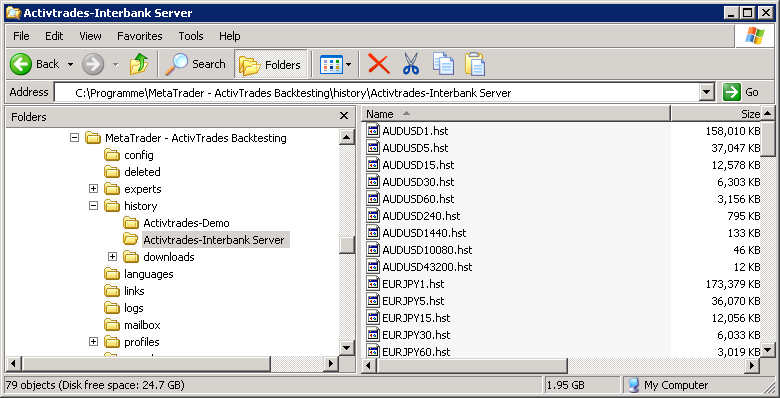The image size is (780, 398).
Task: Collapse the history folder node
Action: click(x=93, y=205)
